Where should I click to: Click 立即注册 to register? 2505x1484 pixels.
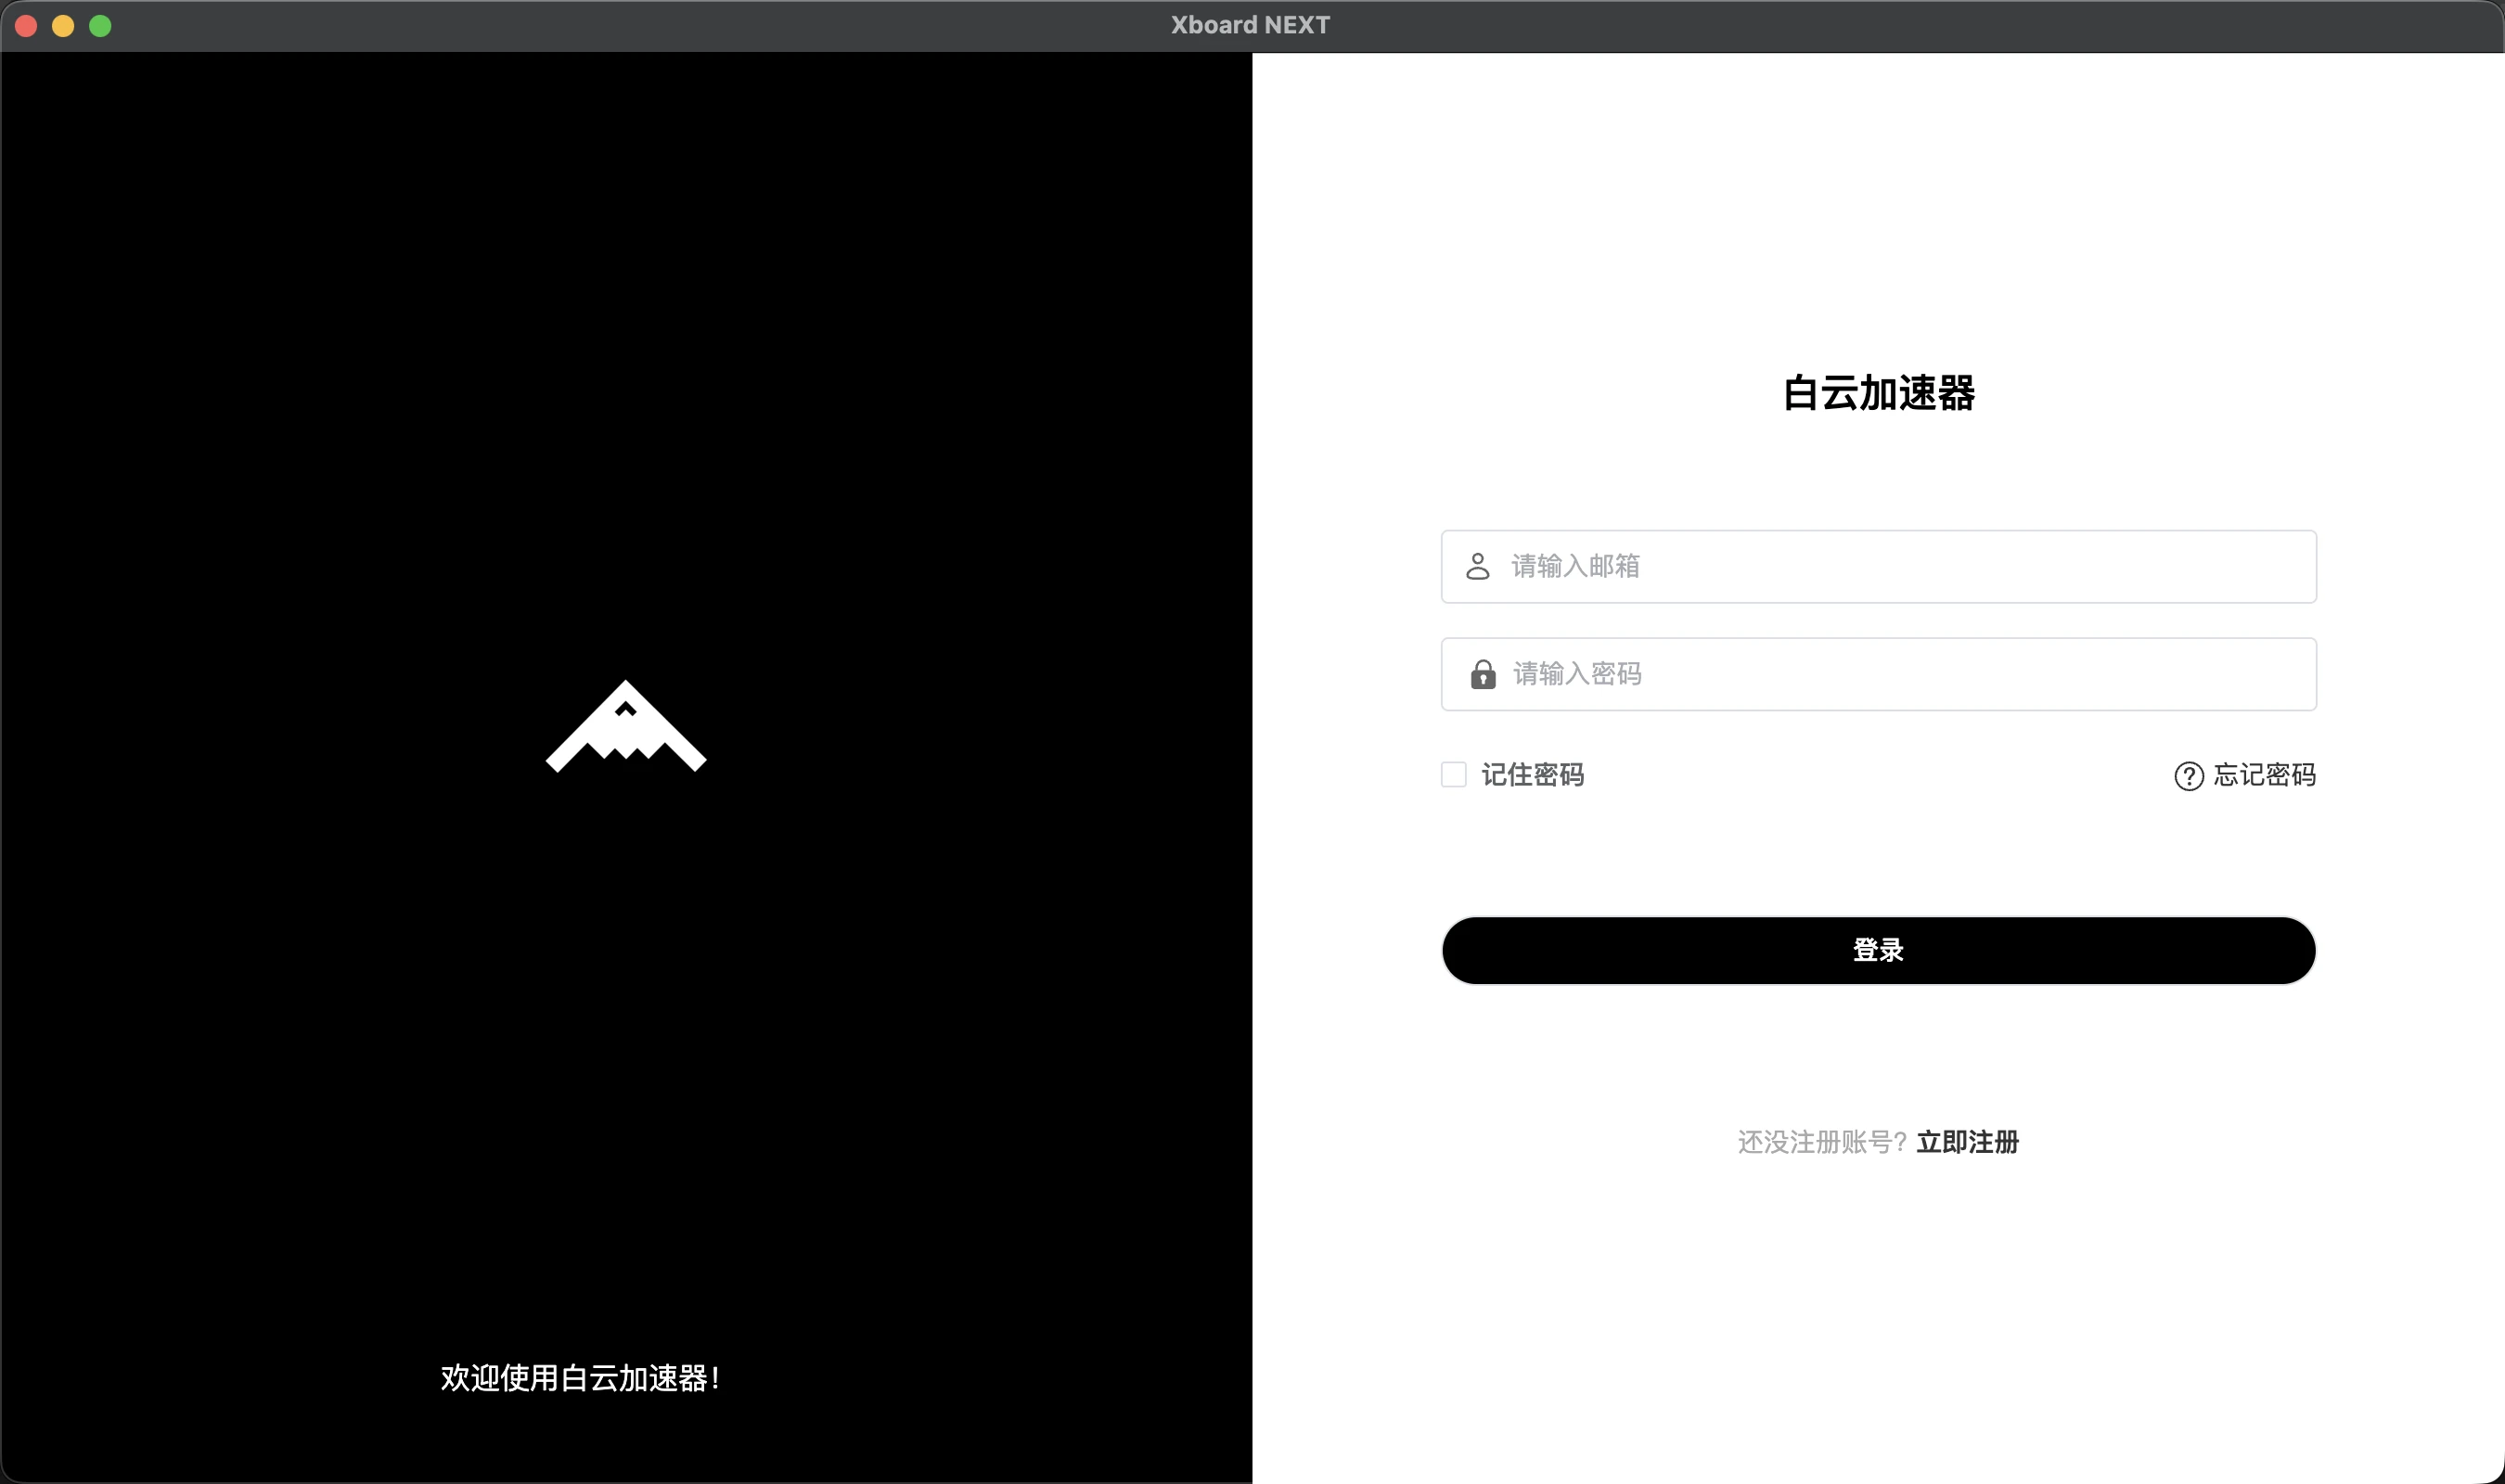(x=1967, y=1142)
